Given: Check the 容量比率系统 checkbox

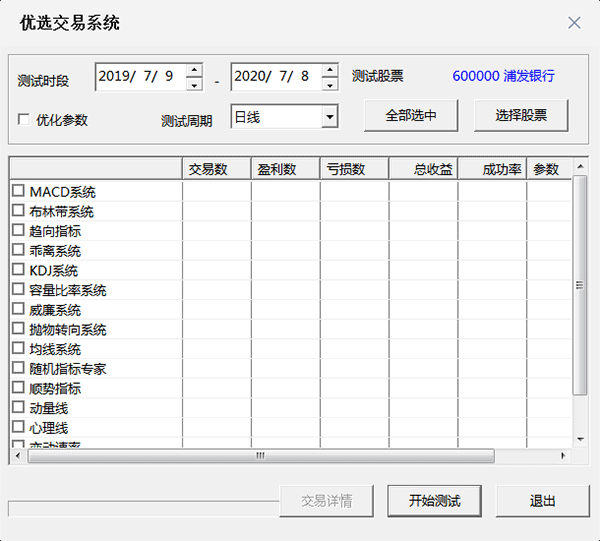Looking at the screenshot, I should tap(18, 289).
